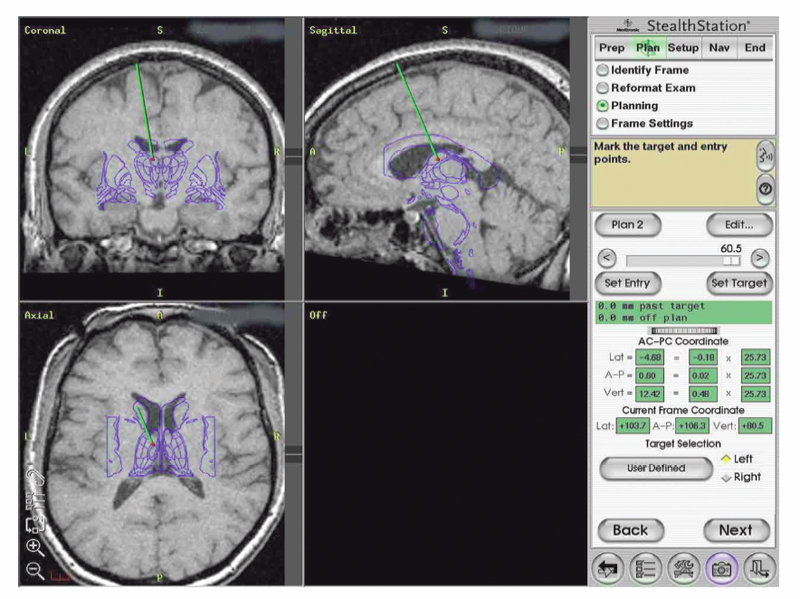
Task: Open help with the question mark icon
Action: click(765, 188)
